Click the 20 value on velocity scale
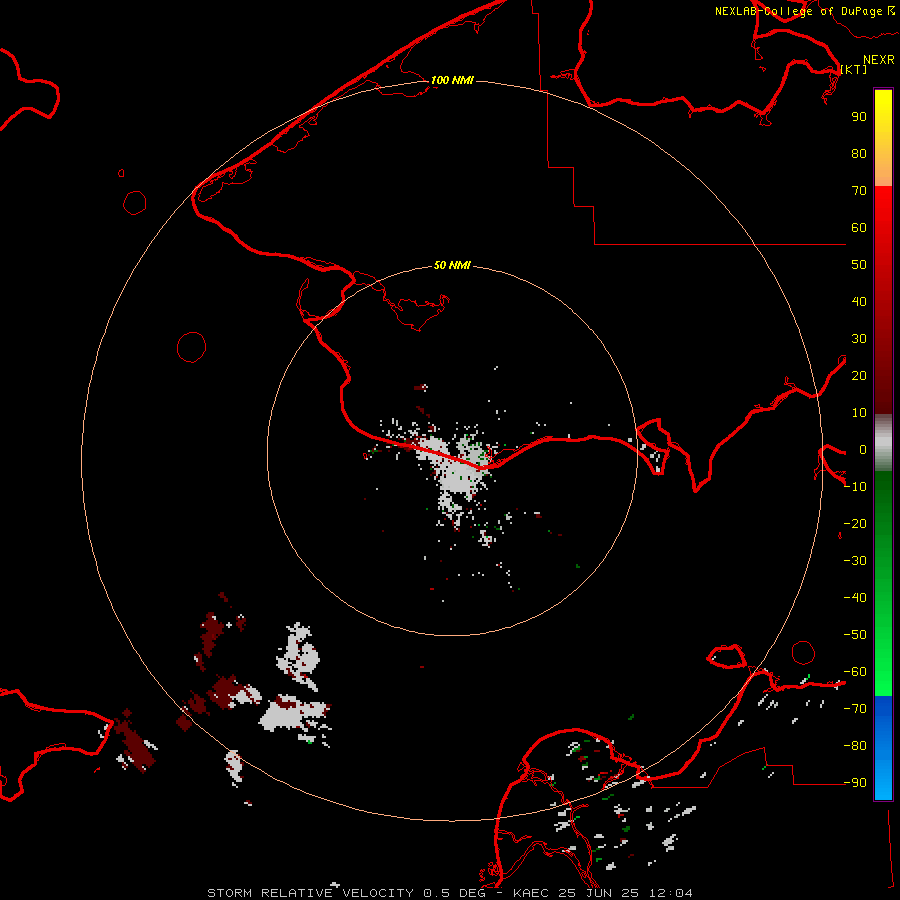 tap(859, 375)
